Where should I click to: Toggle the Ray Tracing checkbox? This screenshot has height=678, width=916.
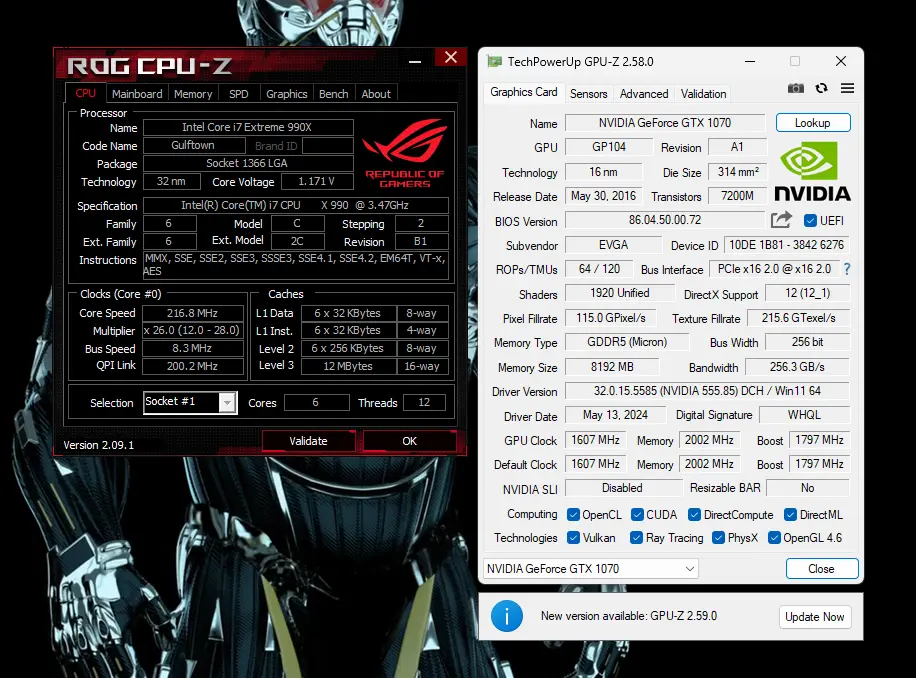[636, 538]
